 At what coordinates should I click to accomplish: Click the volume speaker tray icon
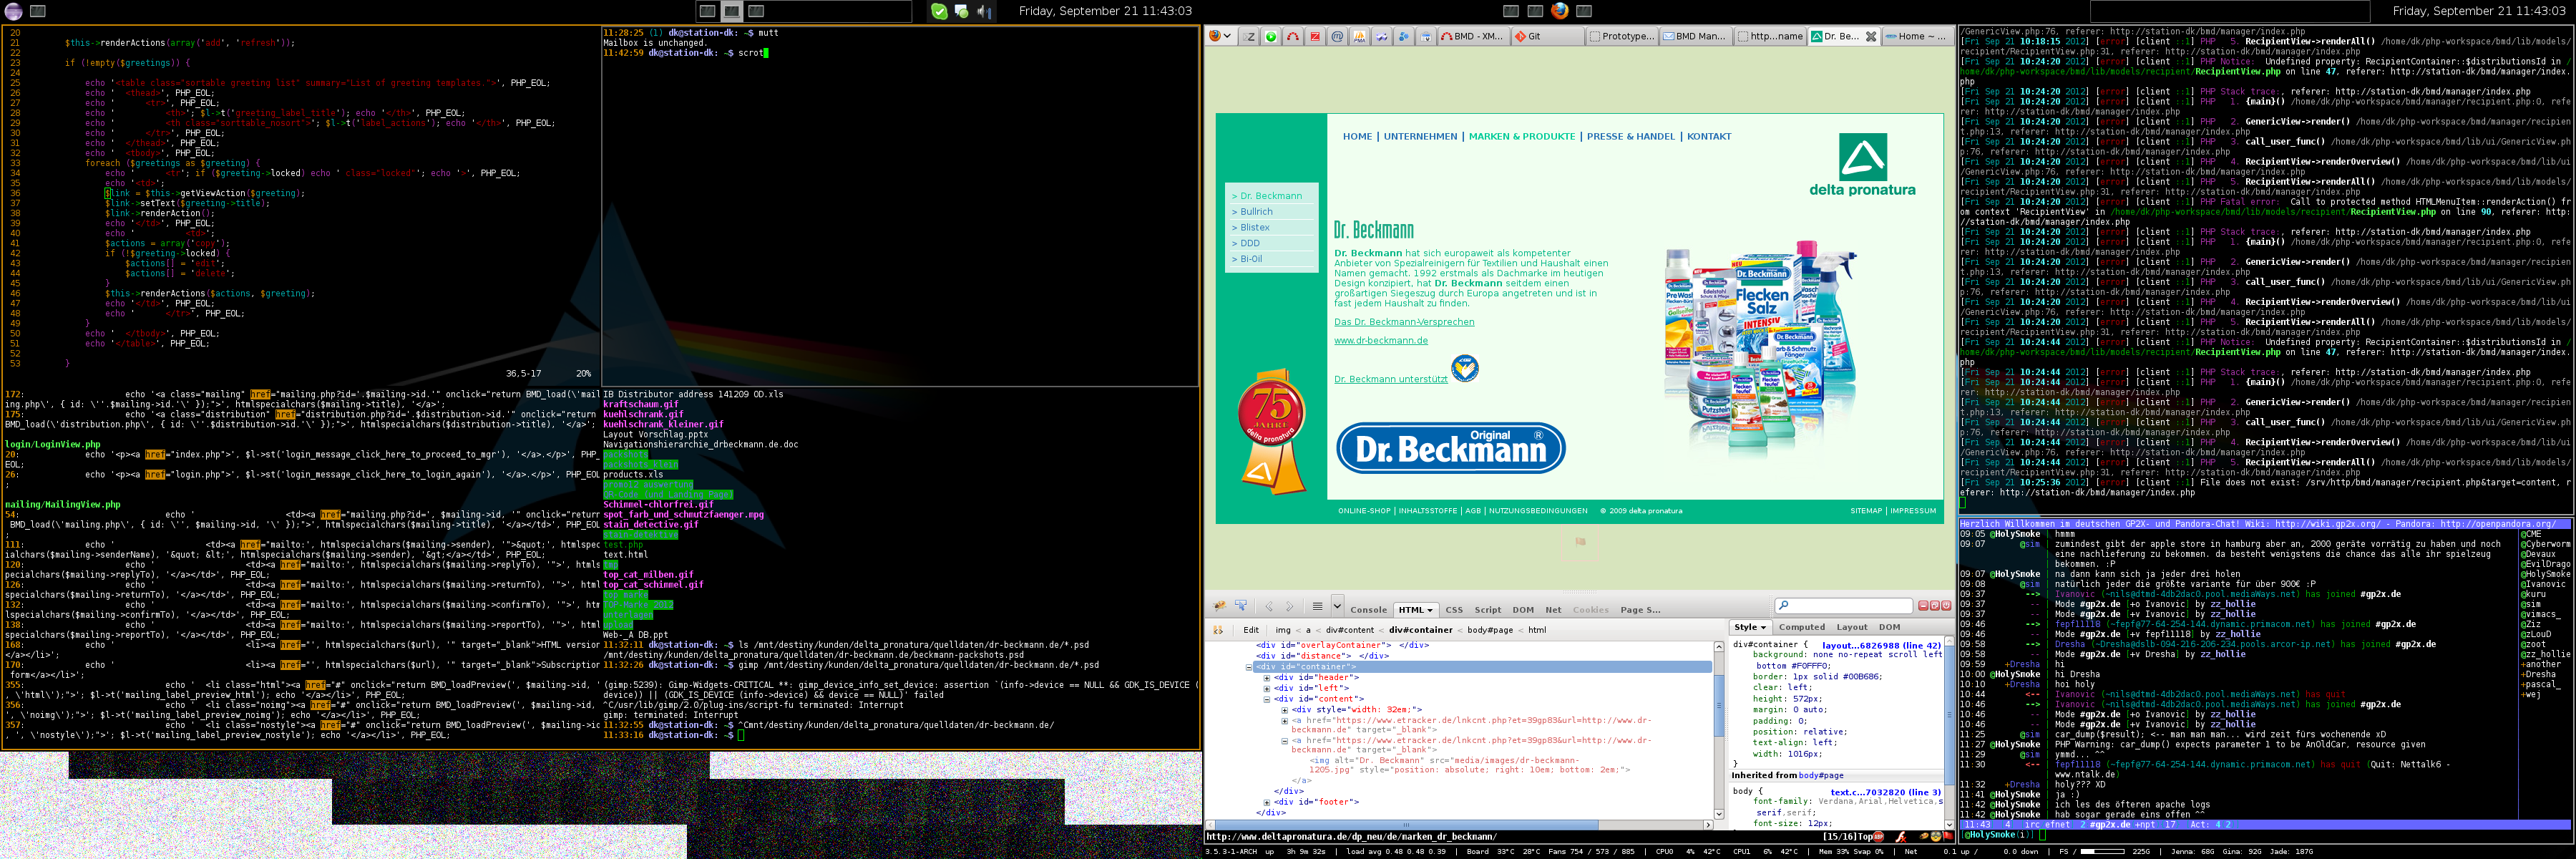tap(984, 11)
